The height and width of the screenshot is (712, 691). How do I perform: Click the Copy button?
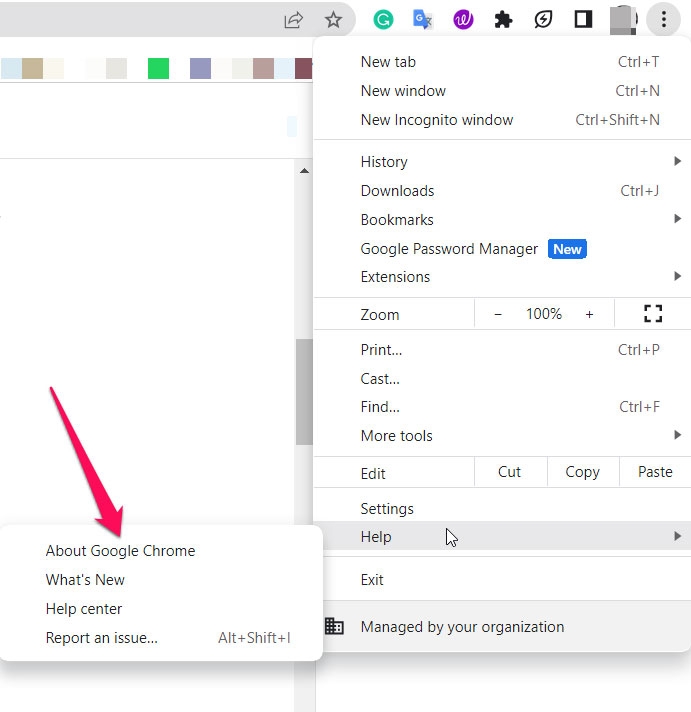click(x=582, y=472)
